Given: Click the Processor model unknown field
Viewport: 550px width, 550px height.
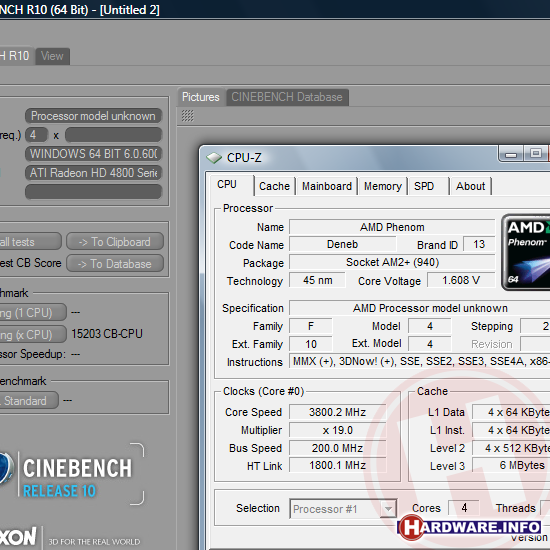Looking at the screenshot, I should click(93, 116).
